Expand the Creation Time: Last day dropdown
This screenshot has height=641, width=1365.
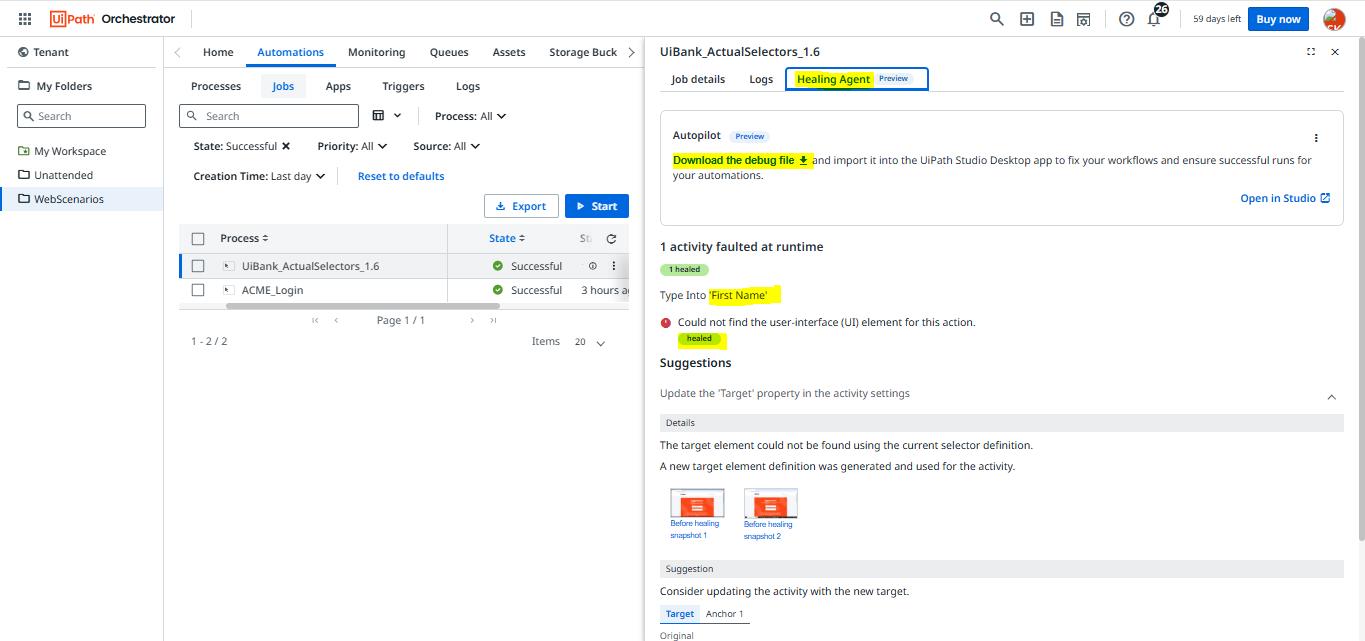[x=259, y=176]
